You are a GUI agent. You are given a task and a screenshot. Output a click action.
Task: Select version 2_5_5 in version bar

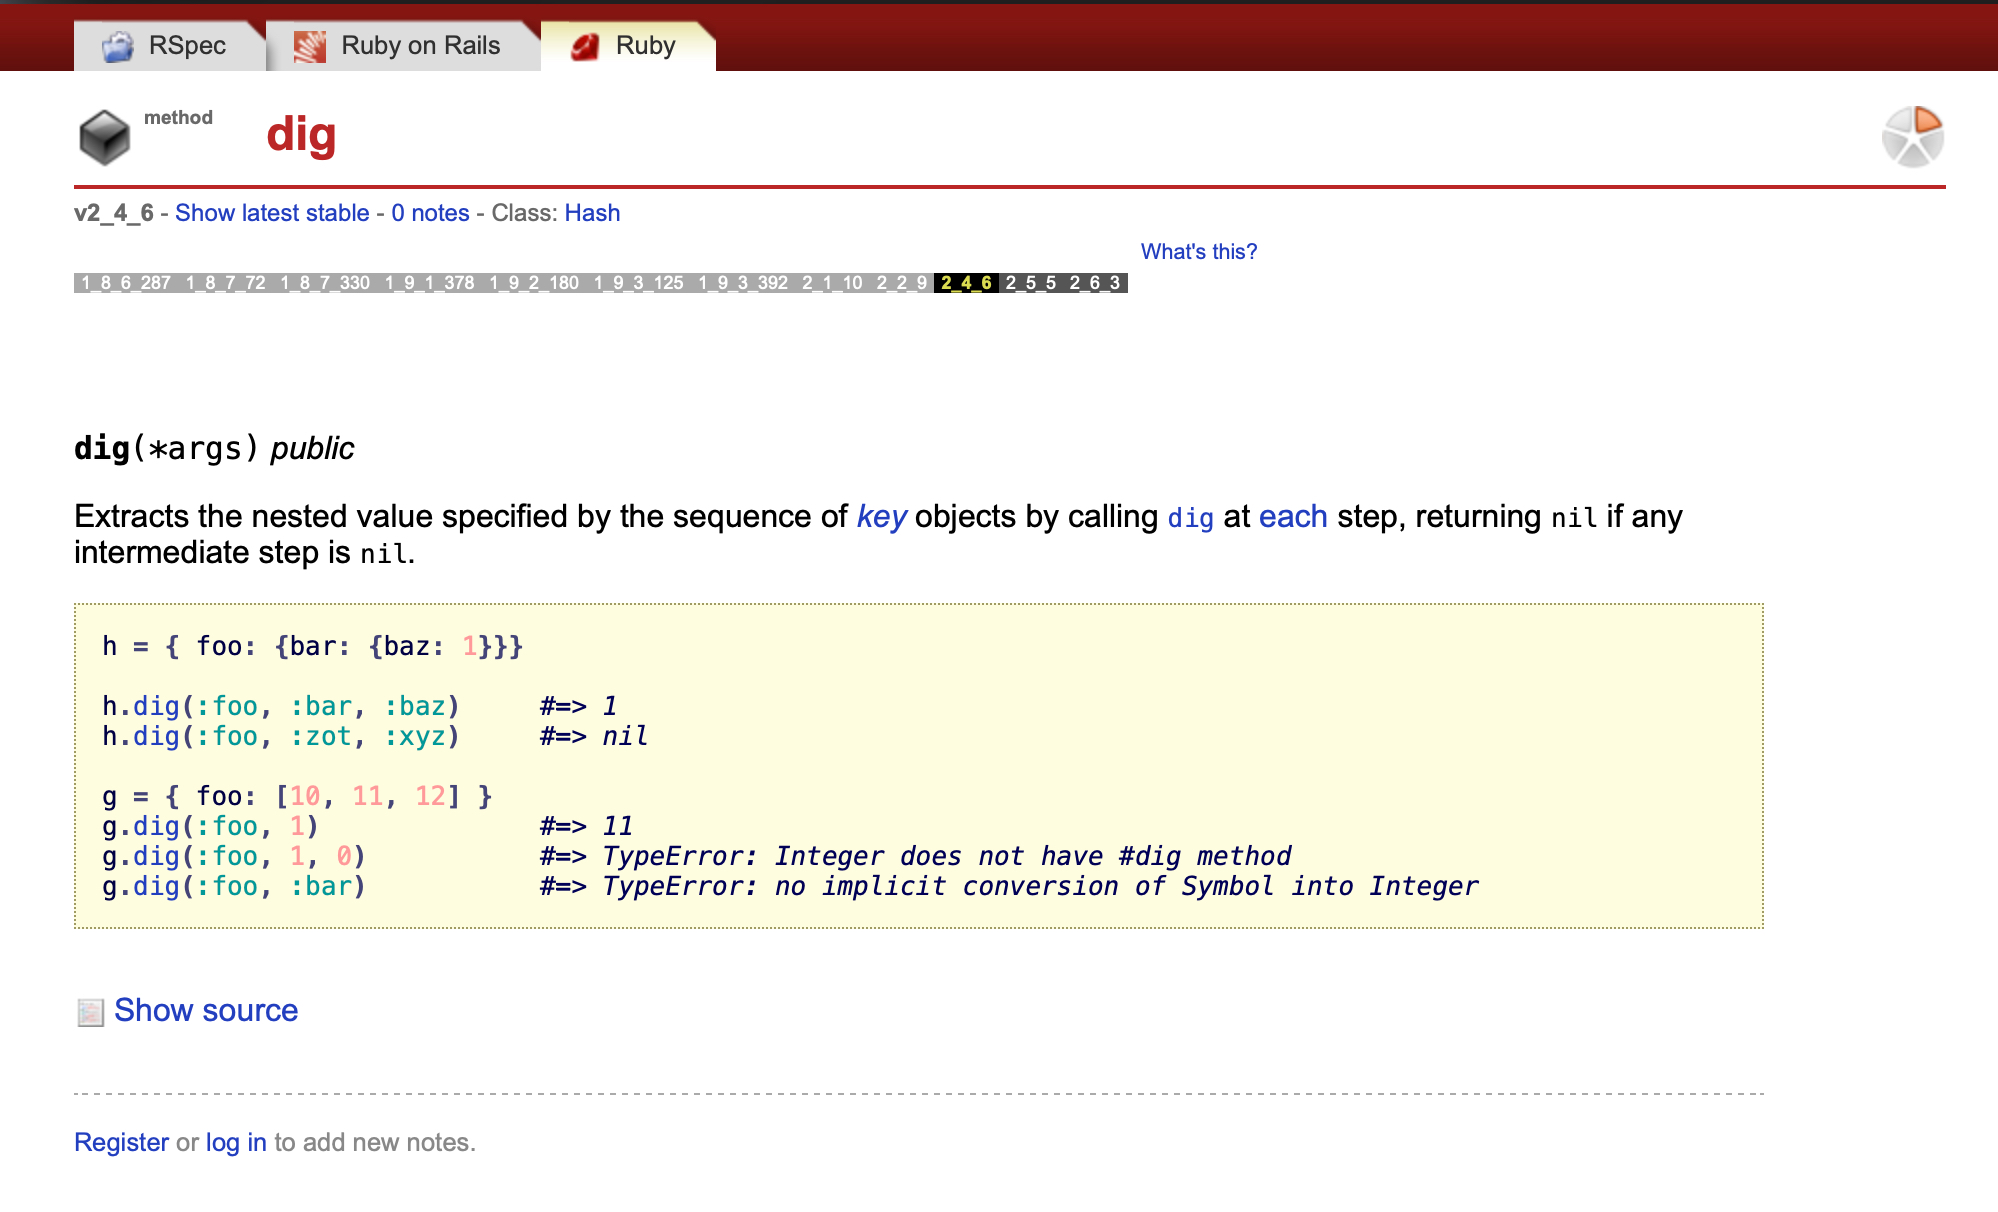click(x=1030, y=283)
